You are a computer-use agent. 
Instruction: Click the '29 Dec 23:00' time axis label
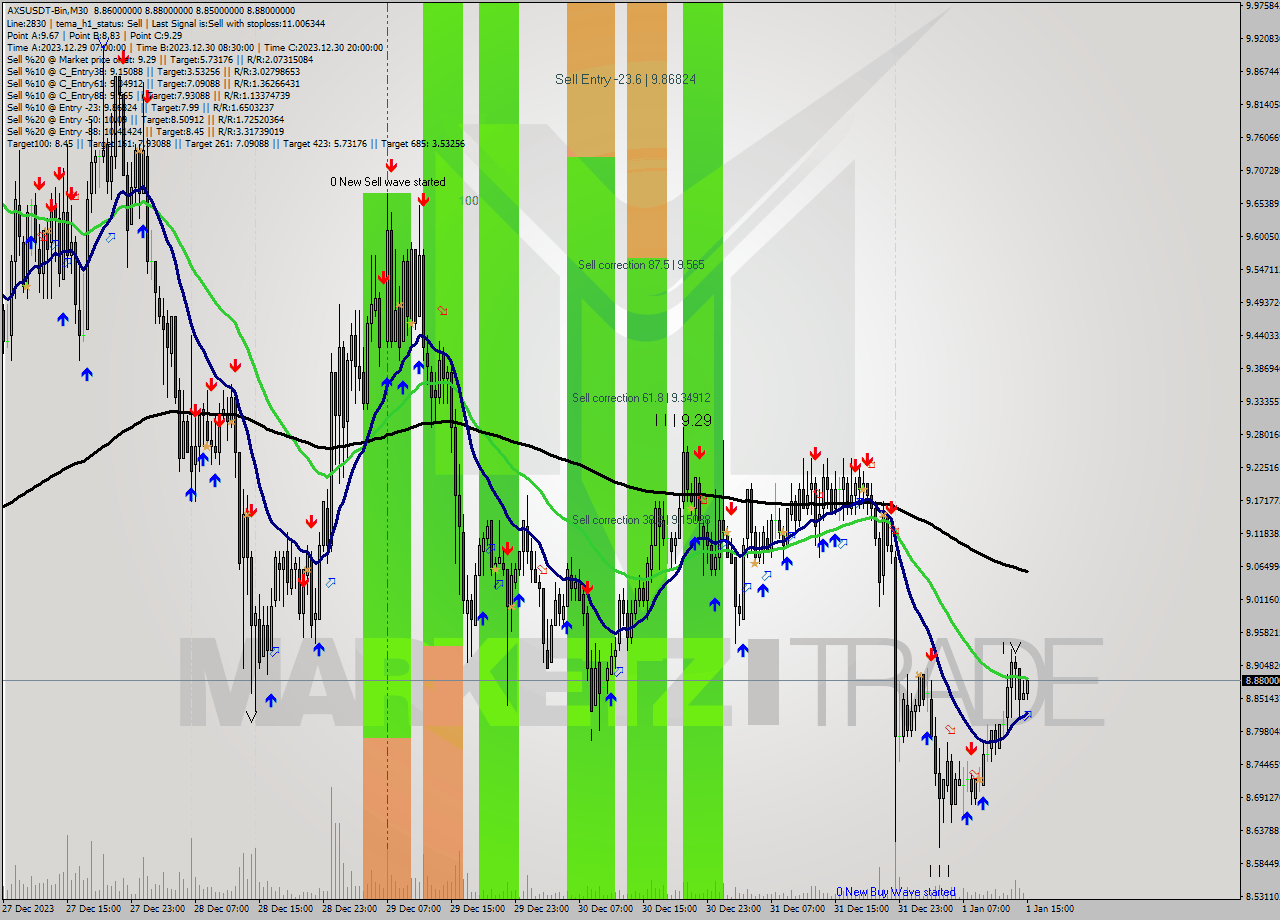click(x=541, y=909)
